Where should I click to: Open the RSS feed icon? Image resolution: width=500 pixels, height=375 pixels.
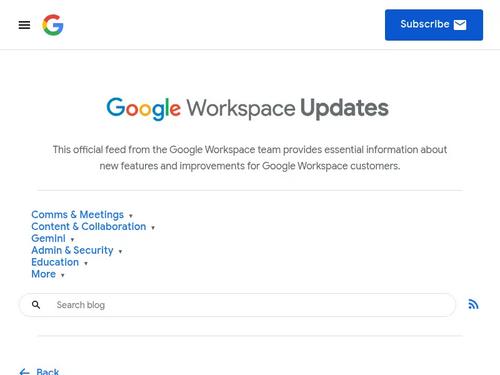[473, 304]
